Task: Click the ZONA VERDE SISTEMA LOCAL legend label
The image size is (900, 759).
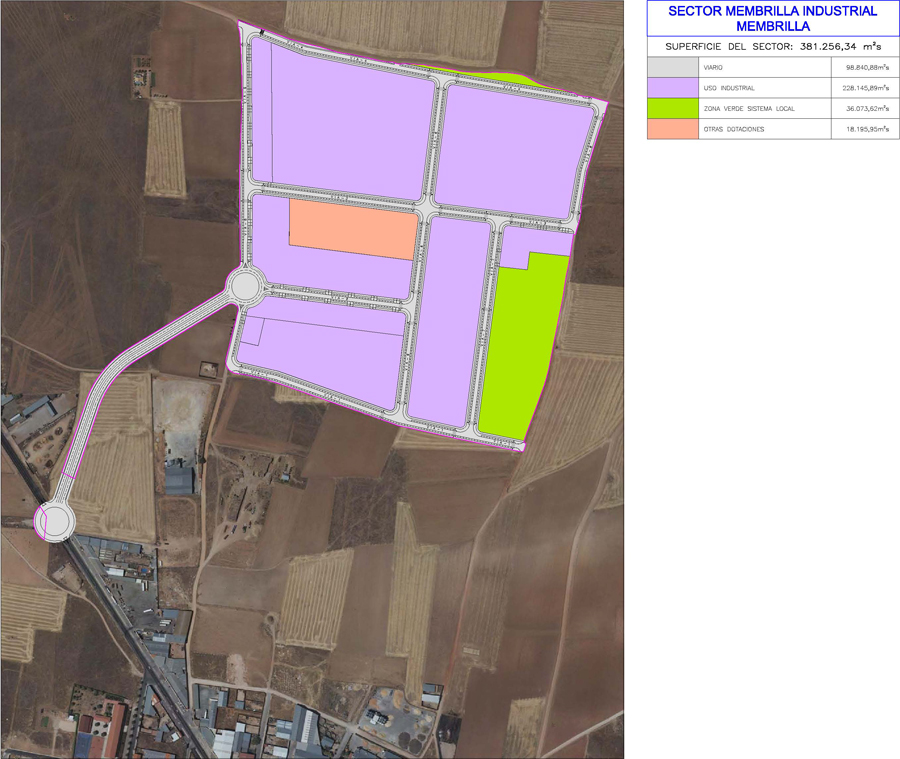Action: tap(749, 108)
